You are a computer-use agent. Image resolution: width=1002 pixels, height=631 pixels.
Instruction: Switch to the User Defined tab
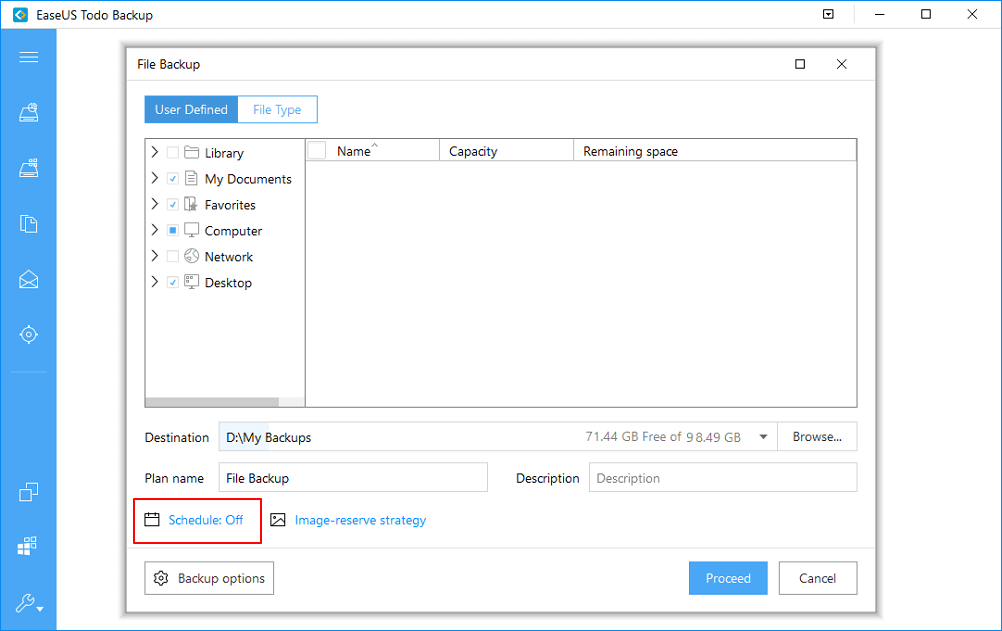pyautogui.click(x=191, y=109)
